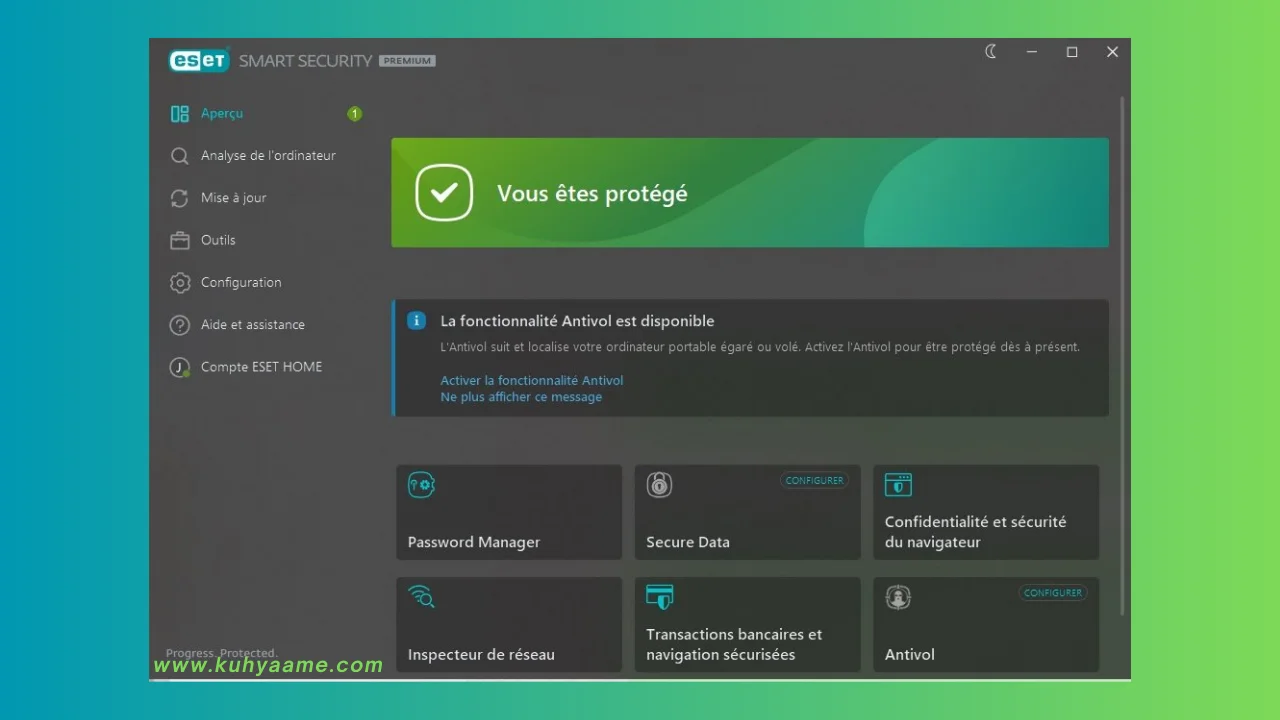This screenshot has height=720, width=1280.
Task: Click the Password Manager key icon
Action: point(421,485)
